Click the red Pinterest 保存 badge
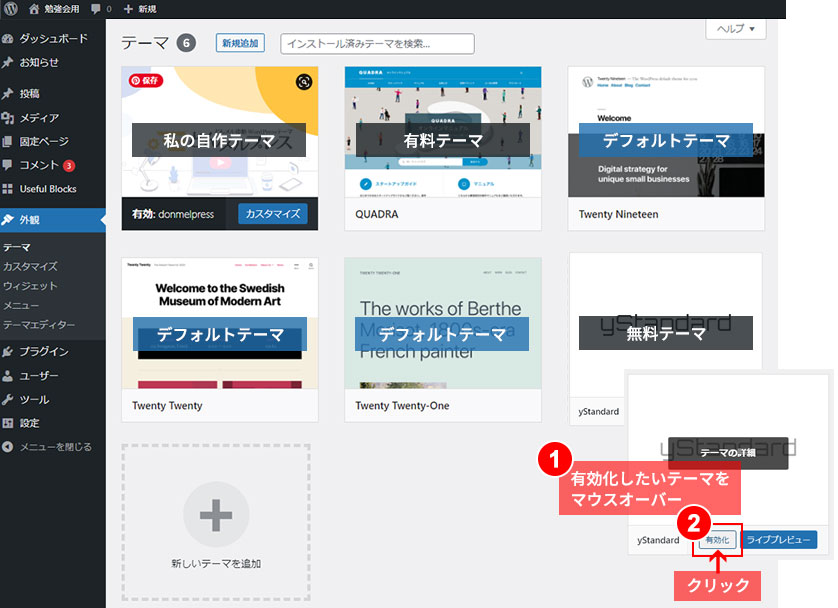The image size is (838, 608). point(146,81)
